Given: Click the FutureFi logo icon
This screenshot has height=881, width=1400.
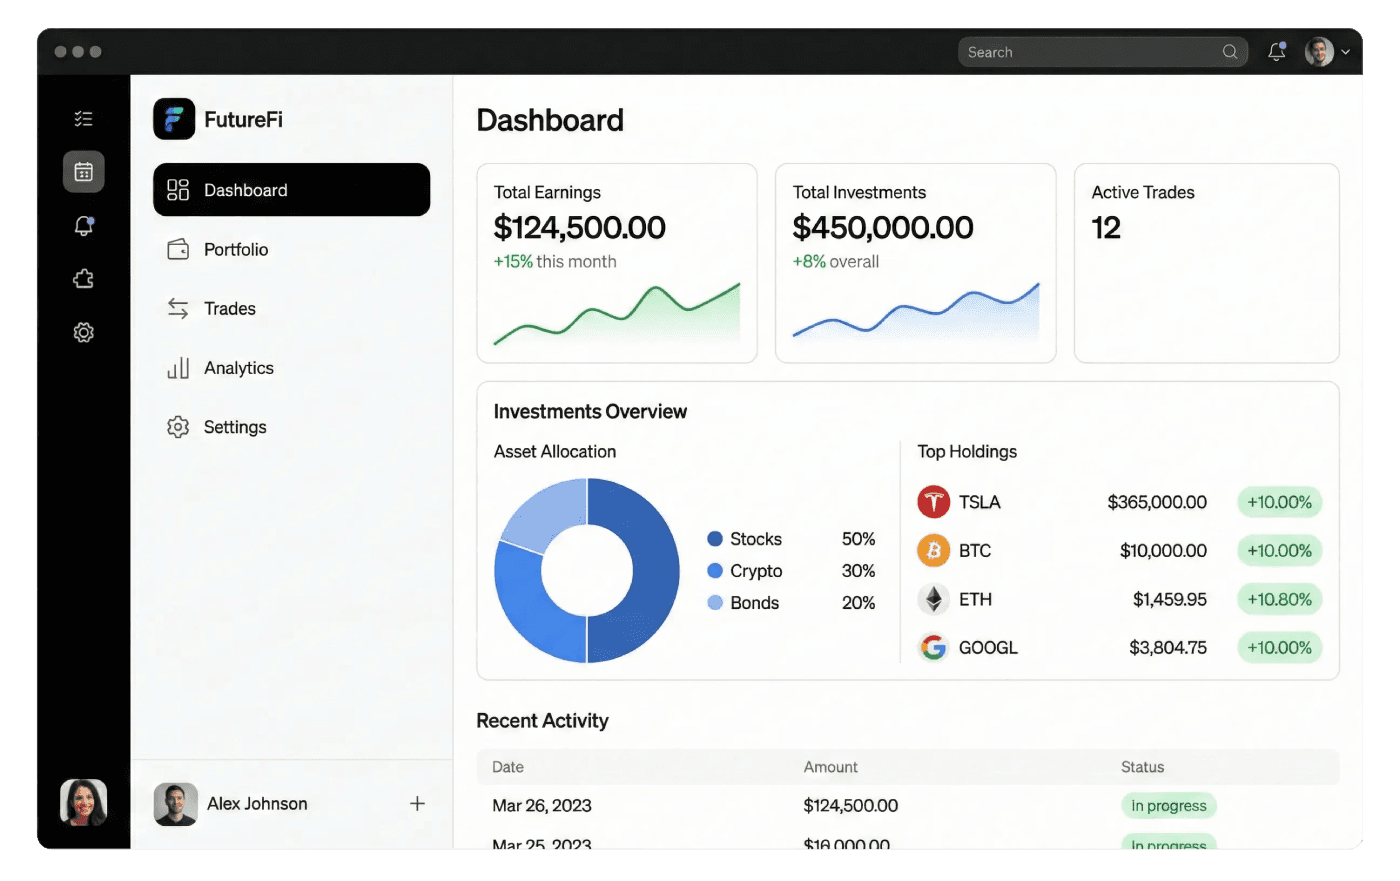Looking at the screenshot, I should click(x=174, y=119).
